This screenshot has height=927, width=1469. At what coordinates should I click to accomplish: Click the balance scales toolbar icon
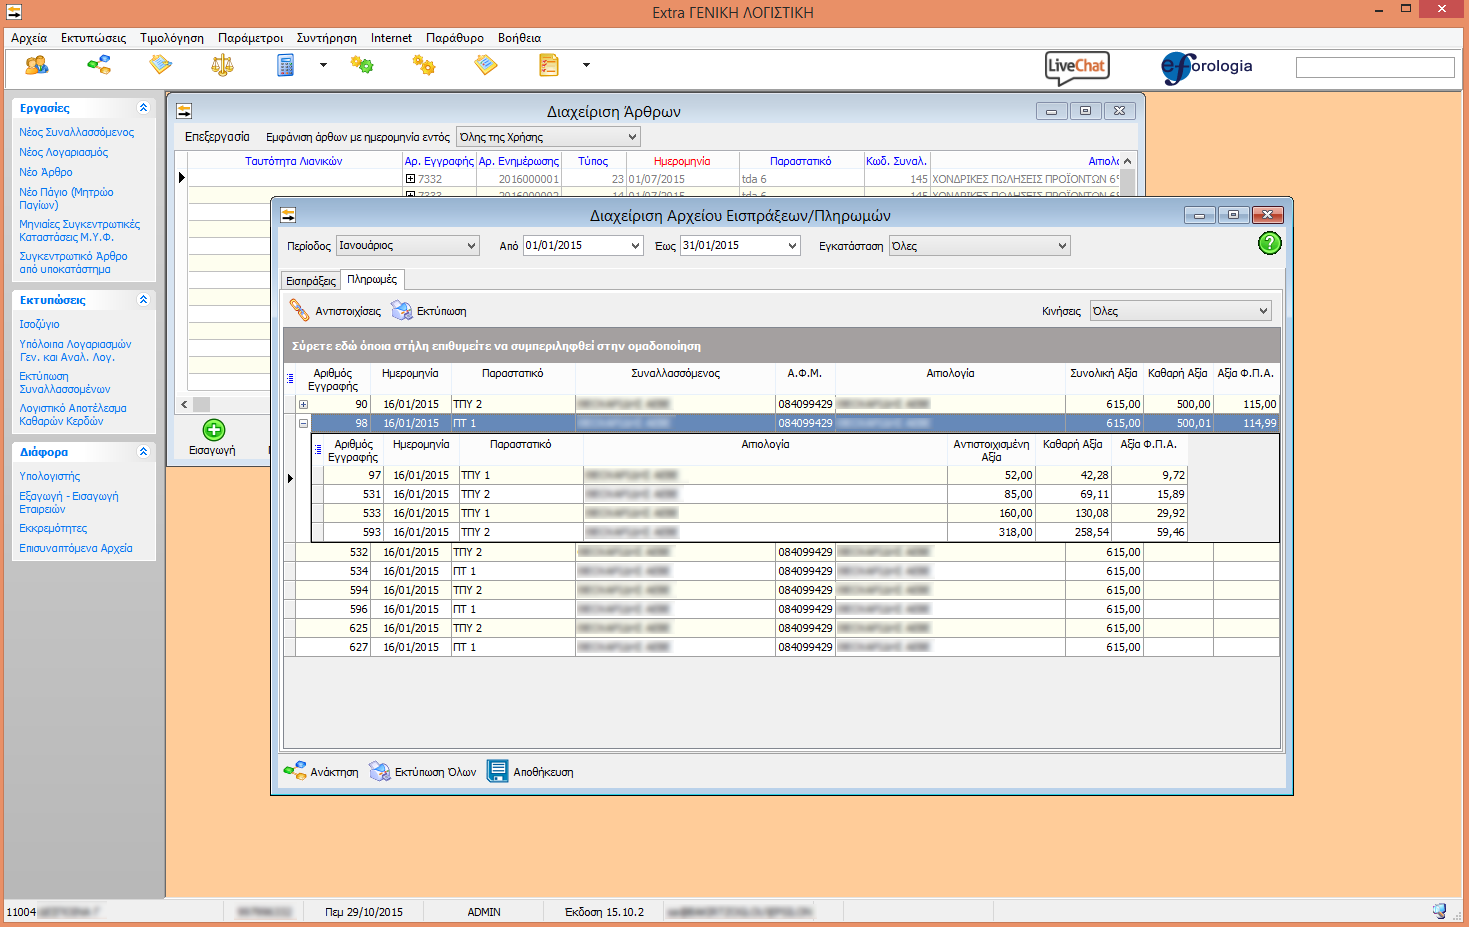coord(222,66)
